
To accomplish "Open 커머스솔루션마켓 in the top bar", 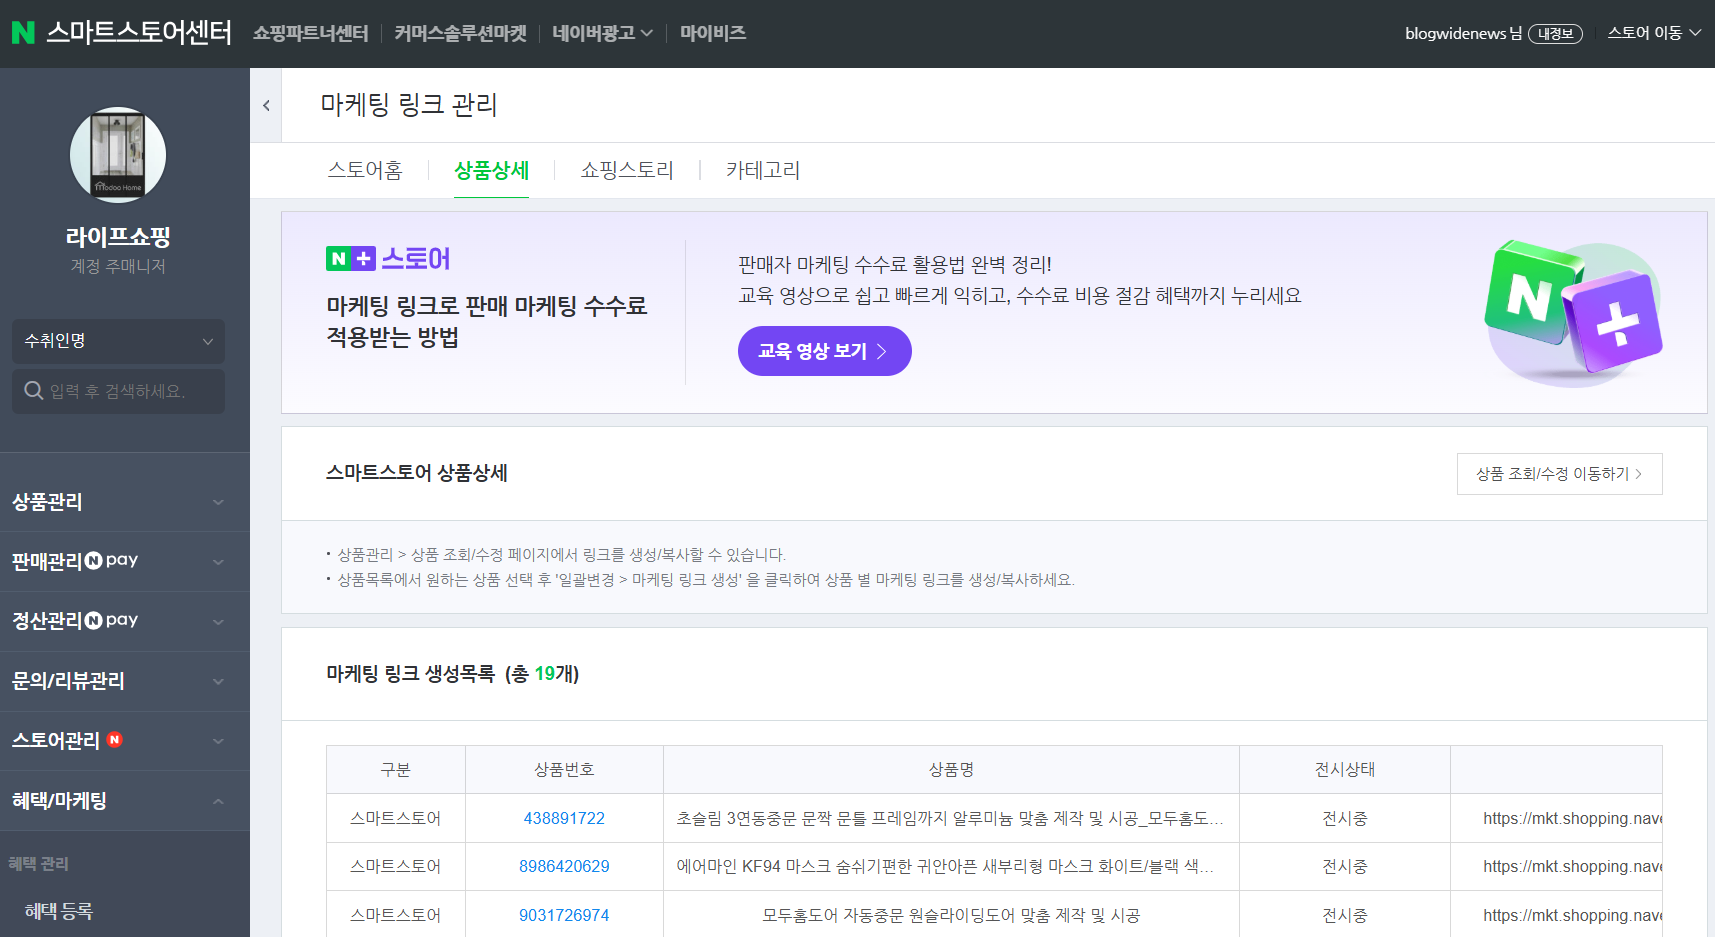I will pyautogui.click(x=460, y=33).
